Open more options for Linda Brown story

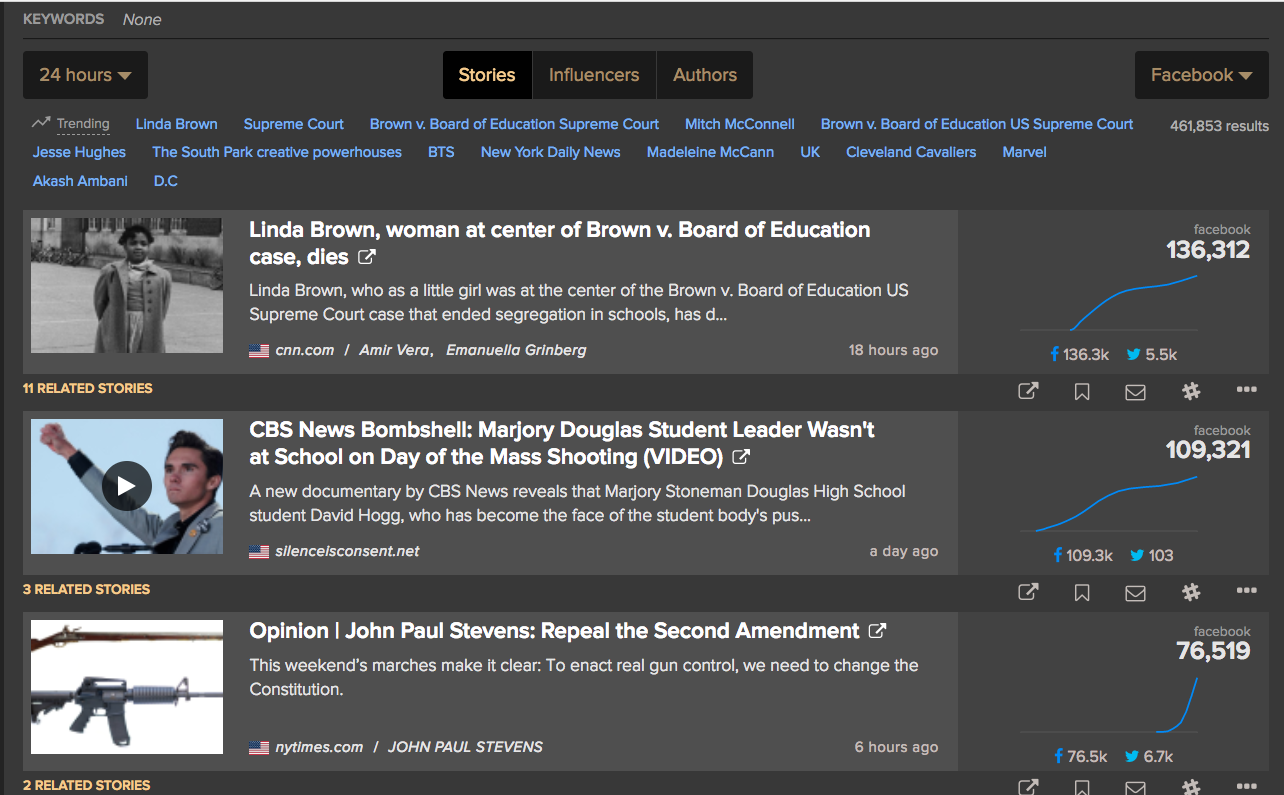pos(1246,389)
